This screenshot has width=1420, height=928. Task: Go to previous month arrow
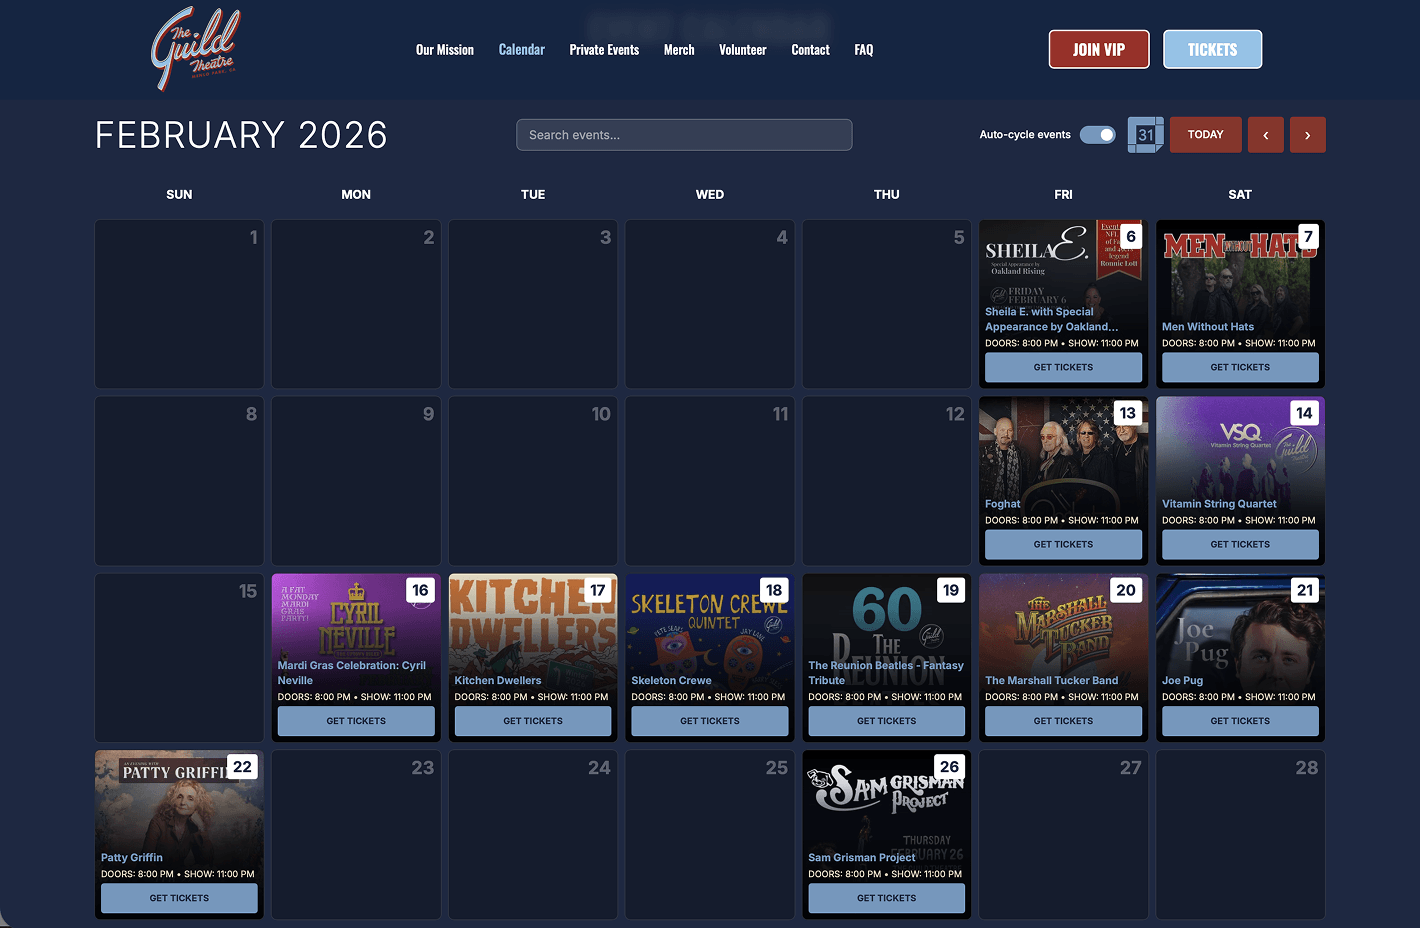click(x=1266, y=135)
